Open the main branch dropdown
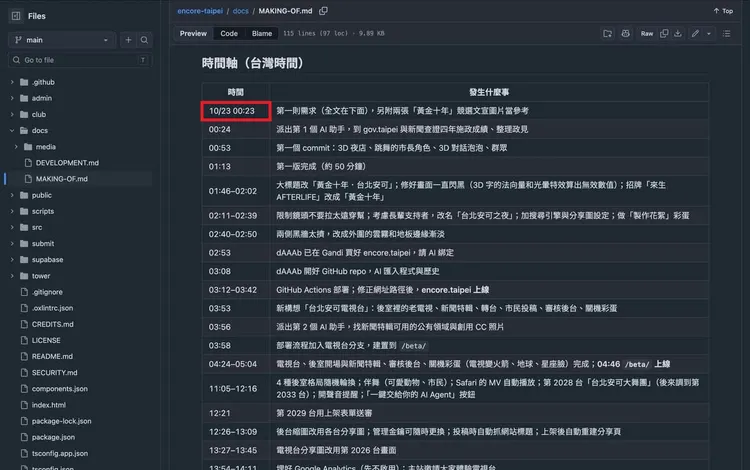This screenshot has width=750, height=470. [62, 40]
